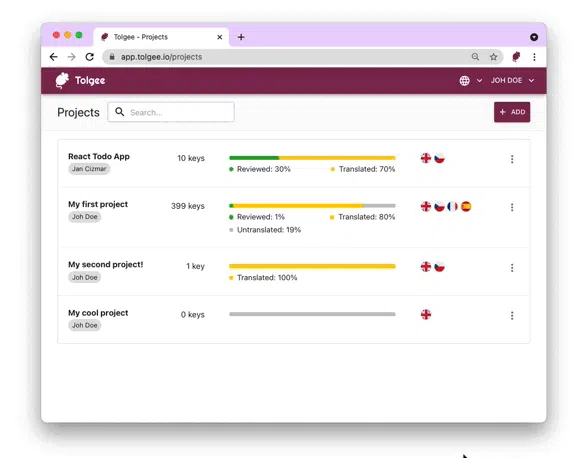The image size is (586, 458).
Task: Open the React Todo App three-dot menu
Action: (x=512, y=159)
